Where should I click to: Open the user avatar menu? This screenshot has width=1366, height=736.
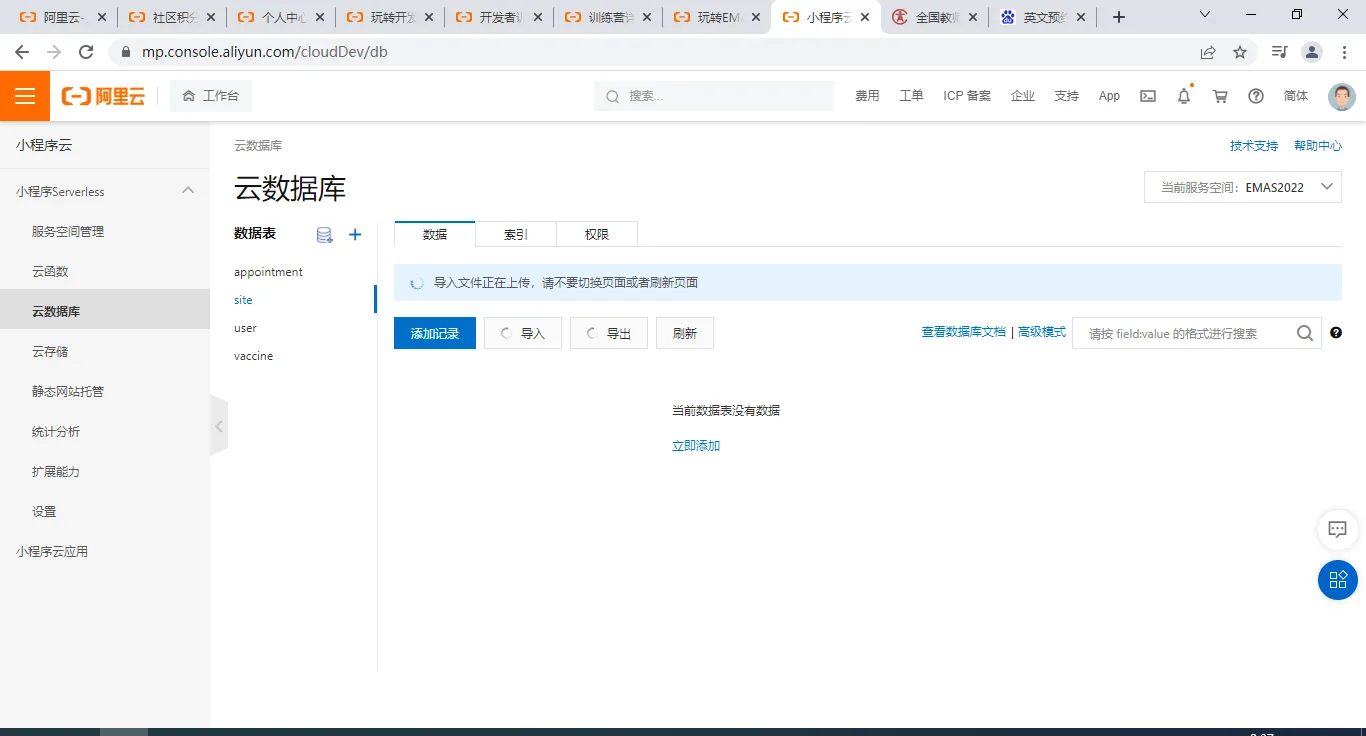point(1342,96)
